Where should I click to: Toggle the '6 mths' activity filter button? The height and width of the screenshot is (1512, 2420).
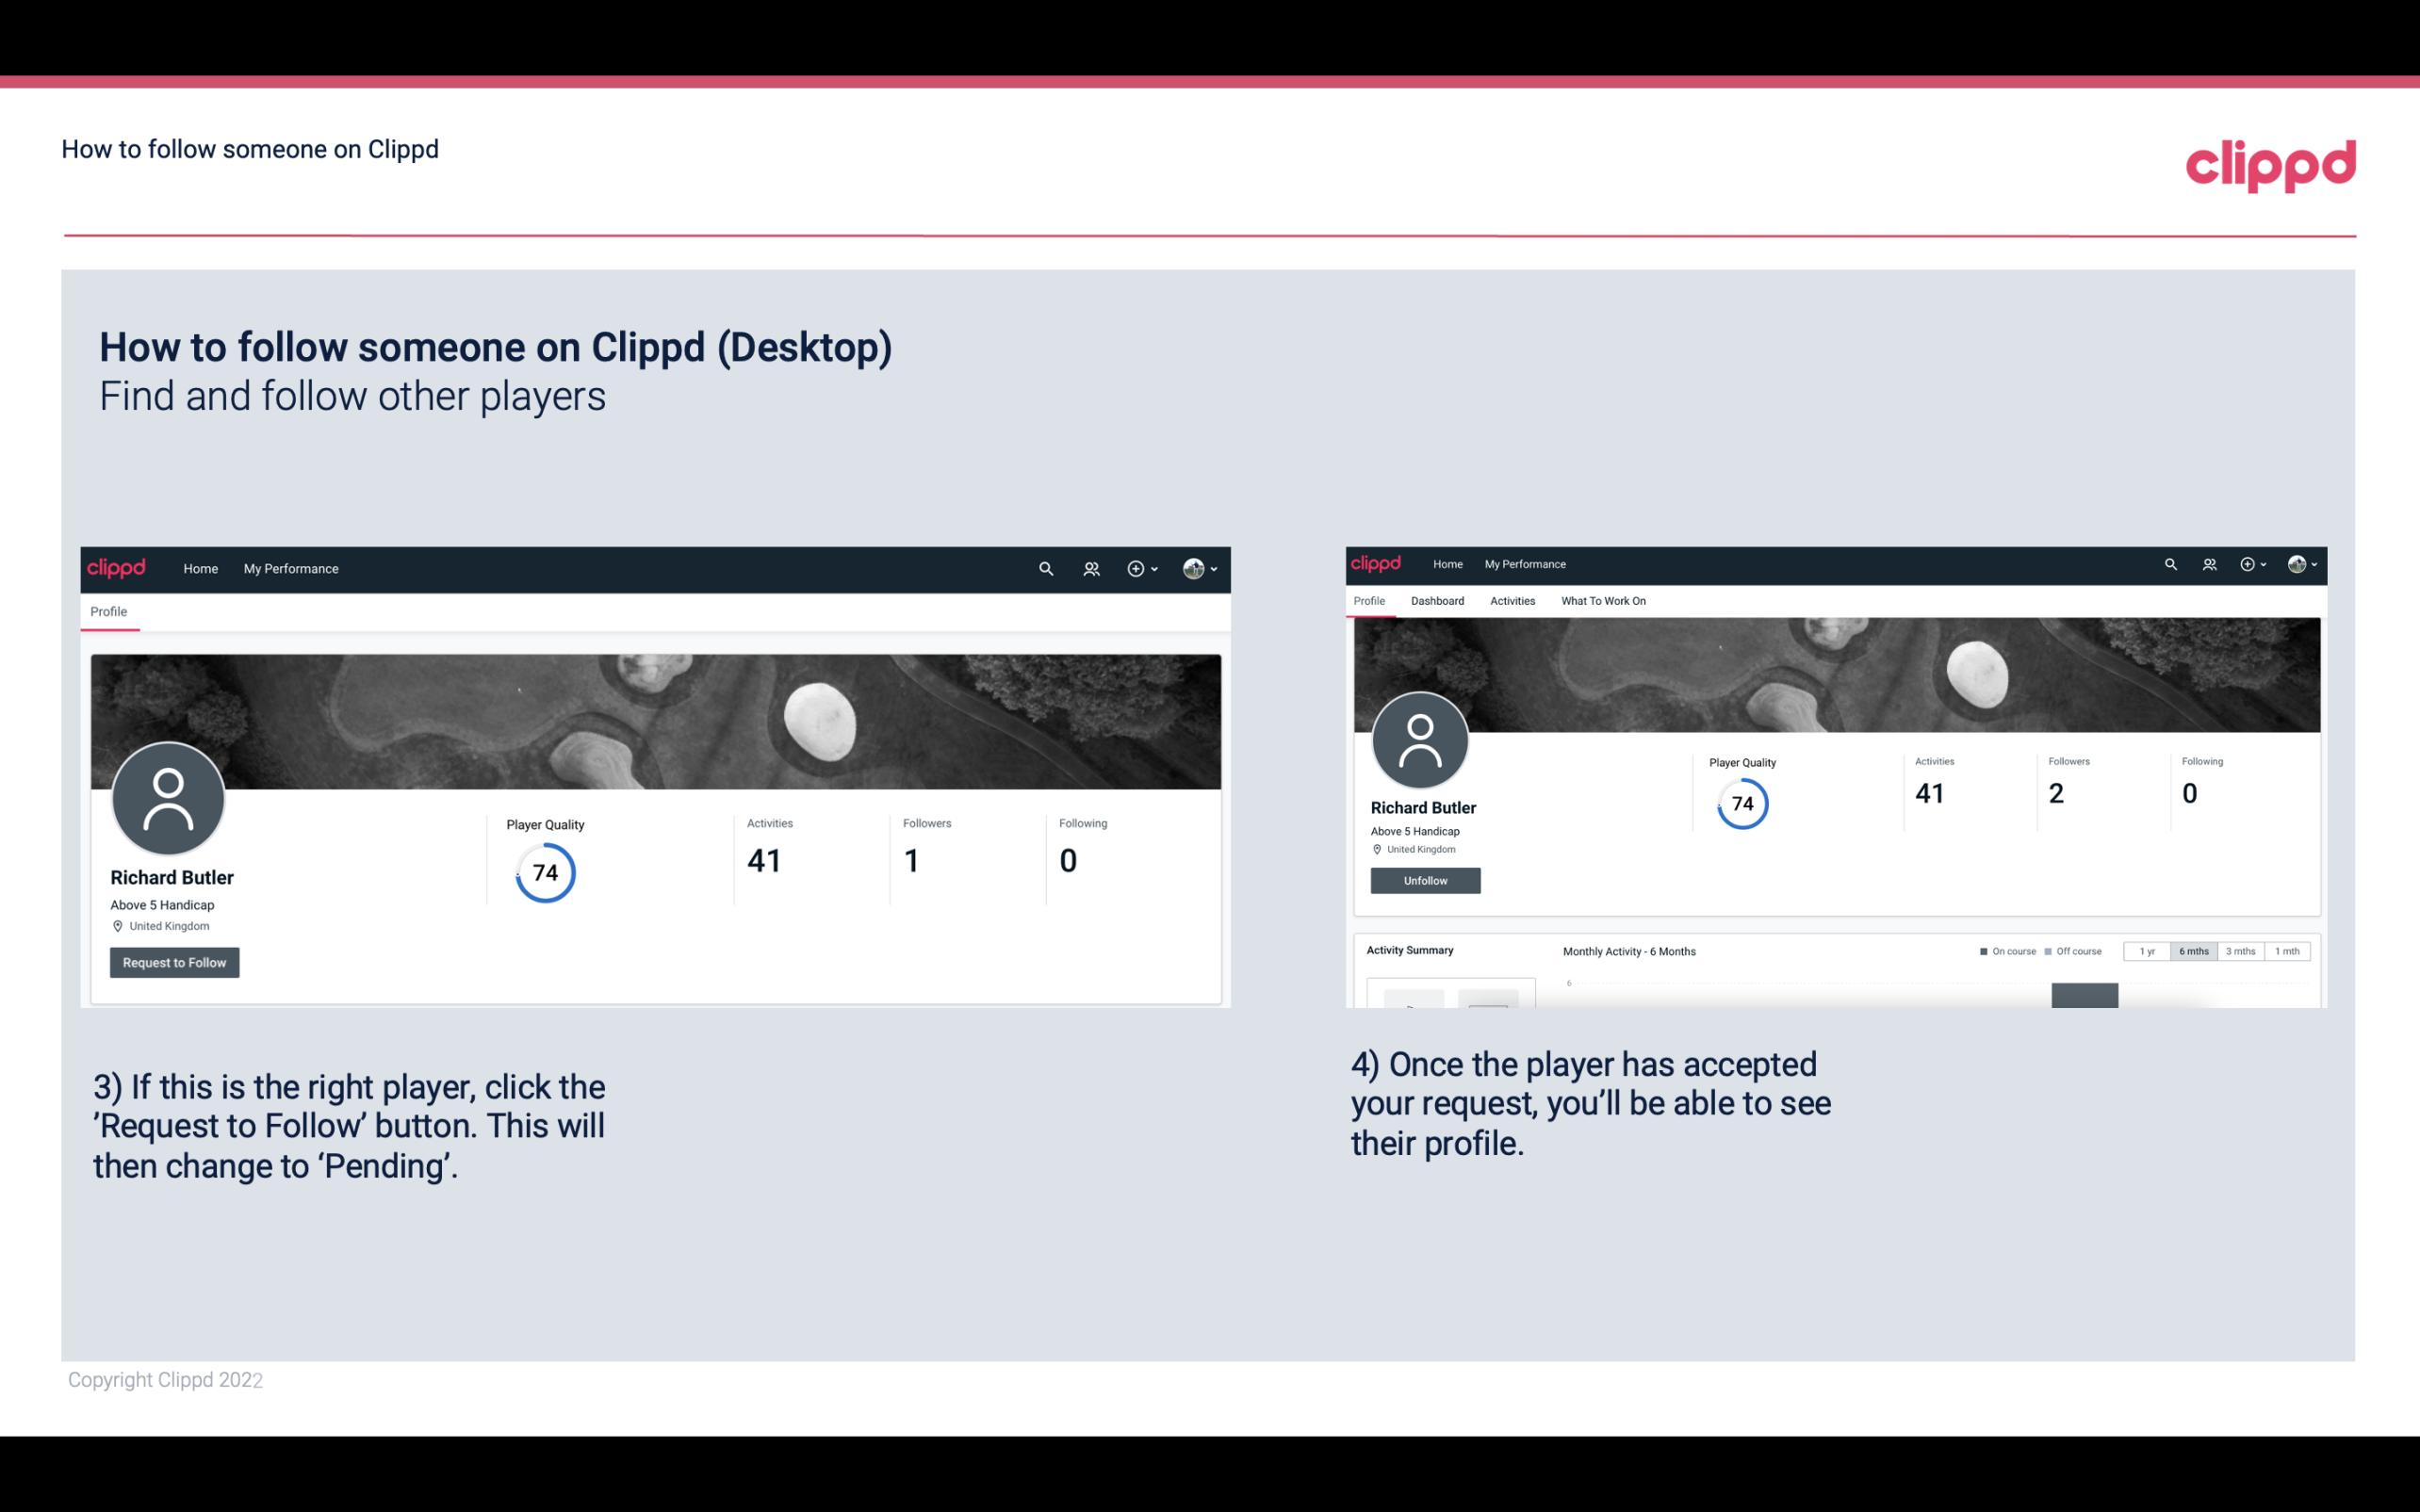point(2194,950)
